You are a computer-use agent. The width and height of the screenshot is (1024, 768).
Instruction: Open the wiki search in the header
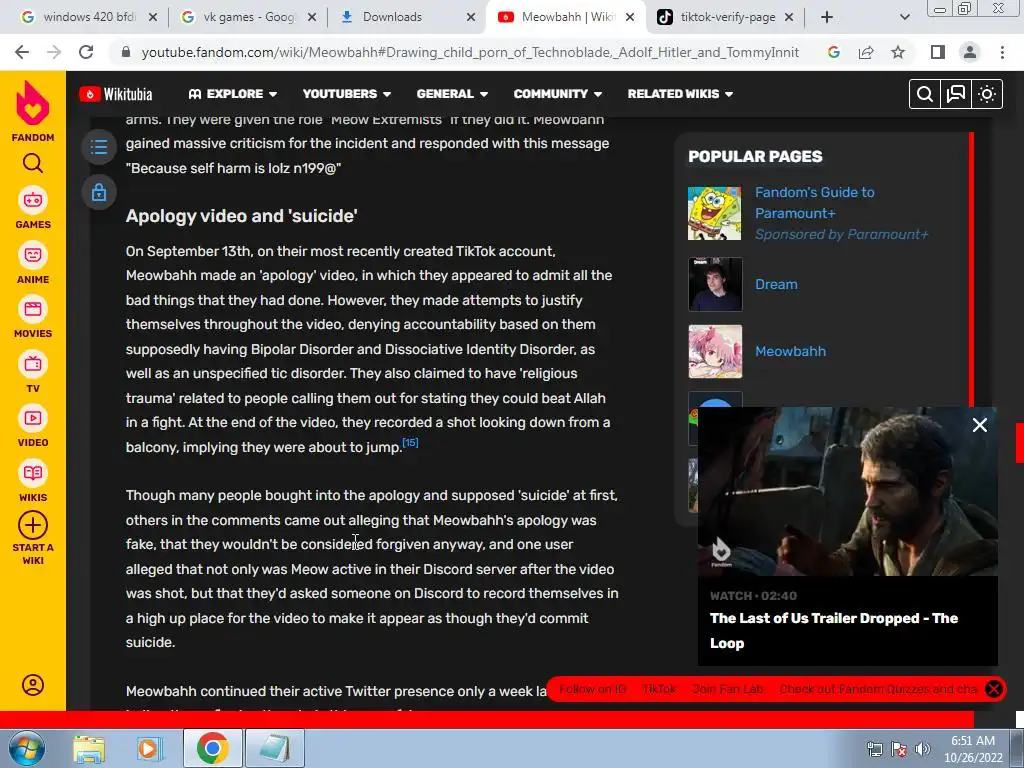[925, 95]
